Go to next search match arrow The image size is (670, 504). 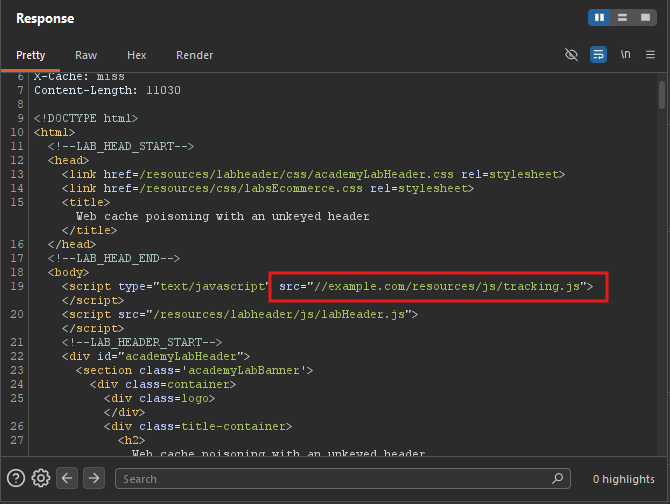pos(94,478)
